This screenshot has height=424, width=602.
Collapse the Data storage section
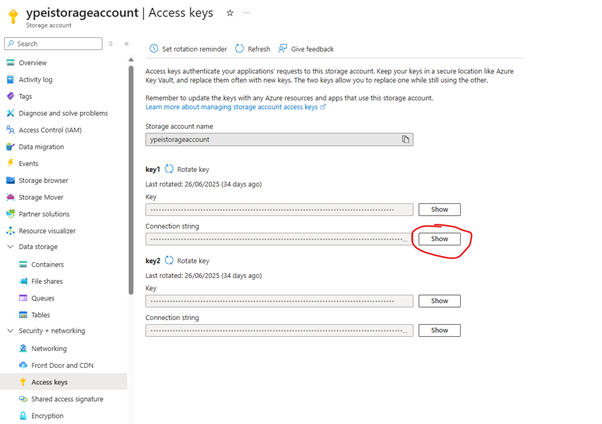click(x=10, y=247)
